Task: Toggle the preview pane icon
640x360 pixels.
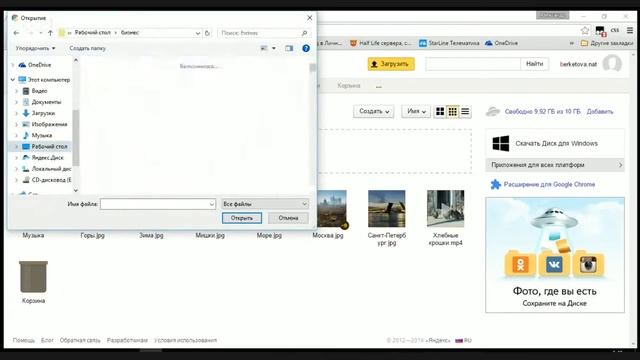Action: 289,48
